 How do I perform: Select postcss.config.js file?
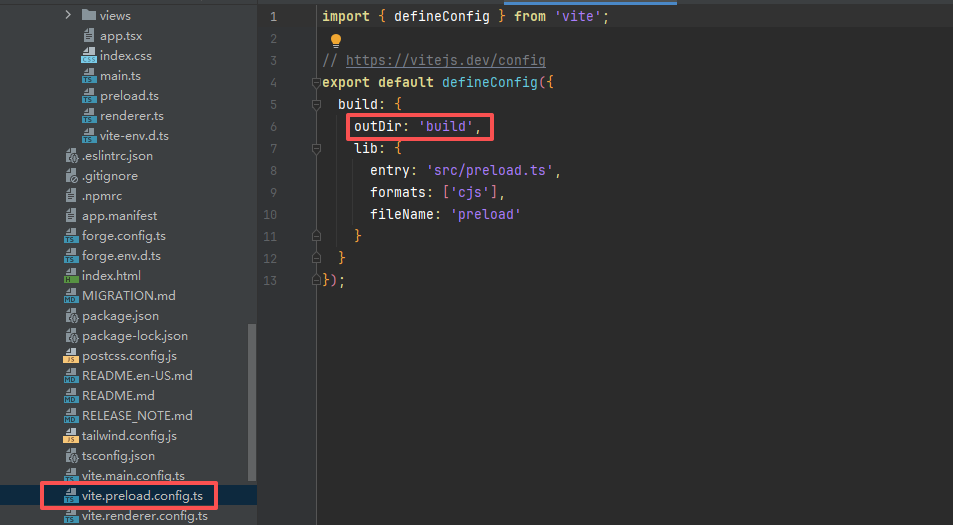129,355
